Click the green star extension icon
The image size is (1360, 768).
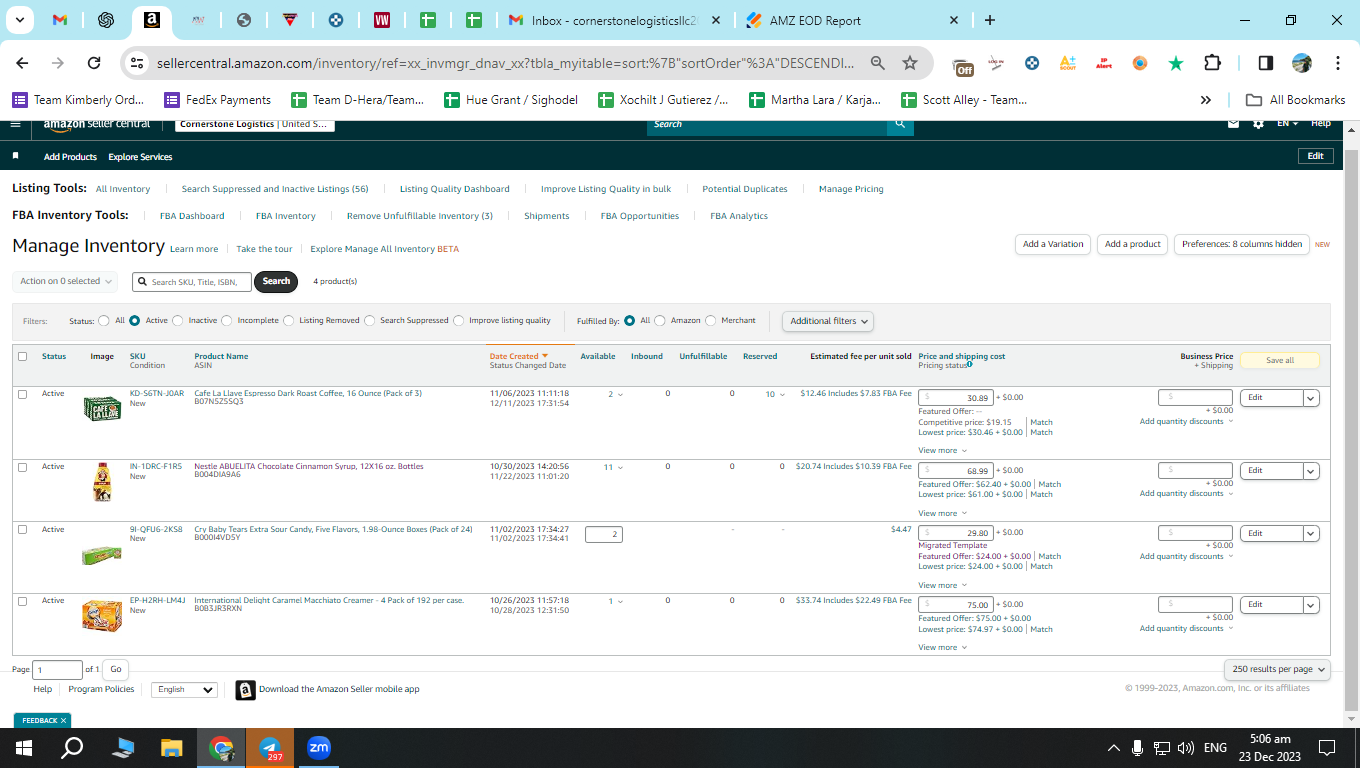coord(1176,63)
